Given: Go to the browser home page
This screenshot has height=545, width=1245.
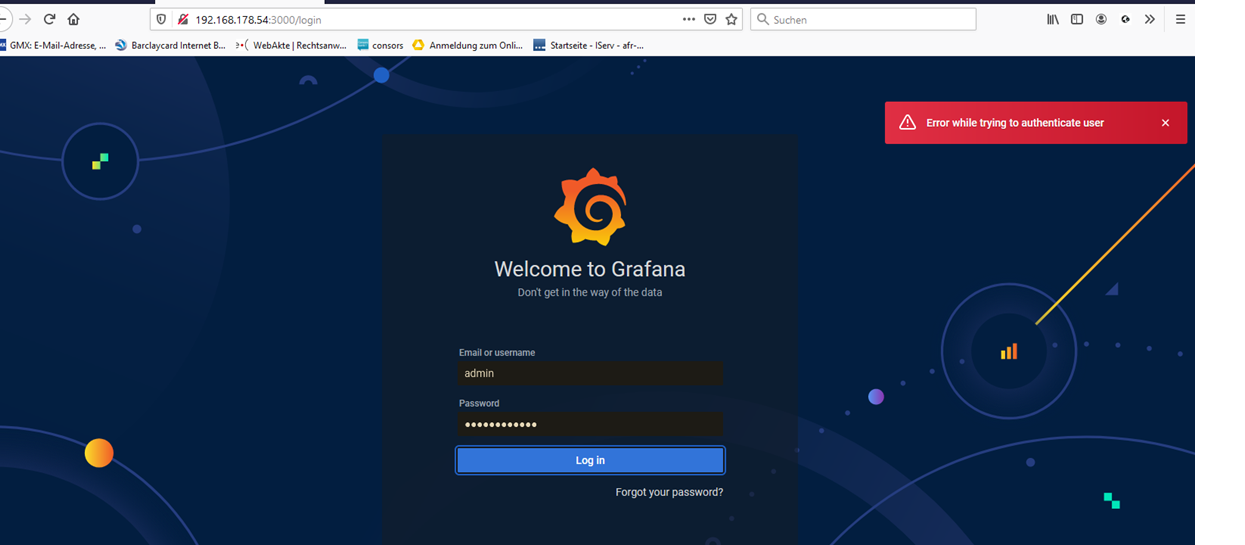Looking at the screenshot, I should (74, 19).
